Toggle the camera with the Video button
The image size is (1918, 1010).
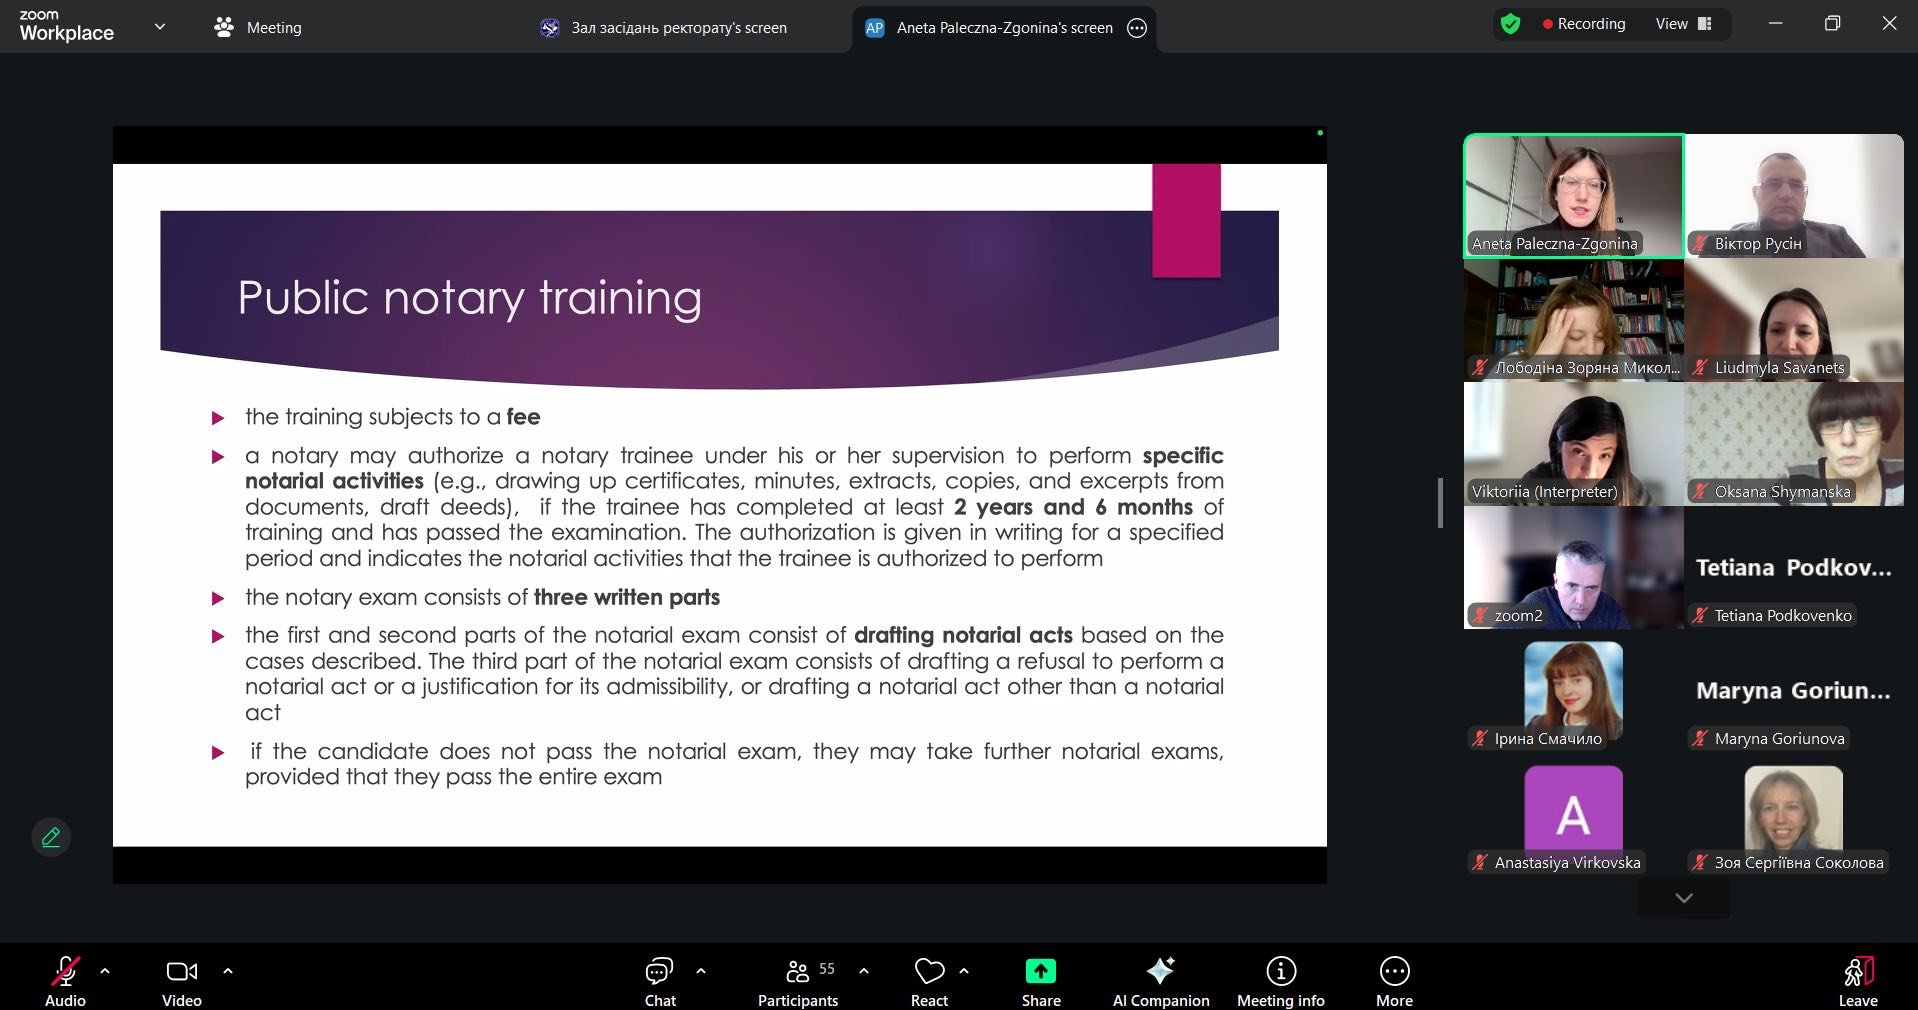(x=181, y=980)
